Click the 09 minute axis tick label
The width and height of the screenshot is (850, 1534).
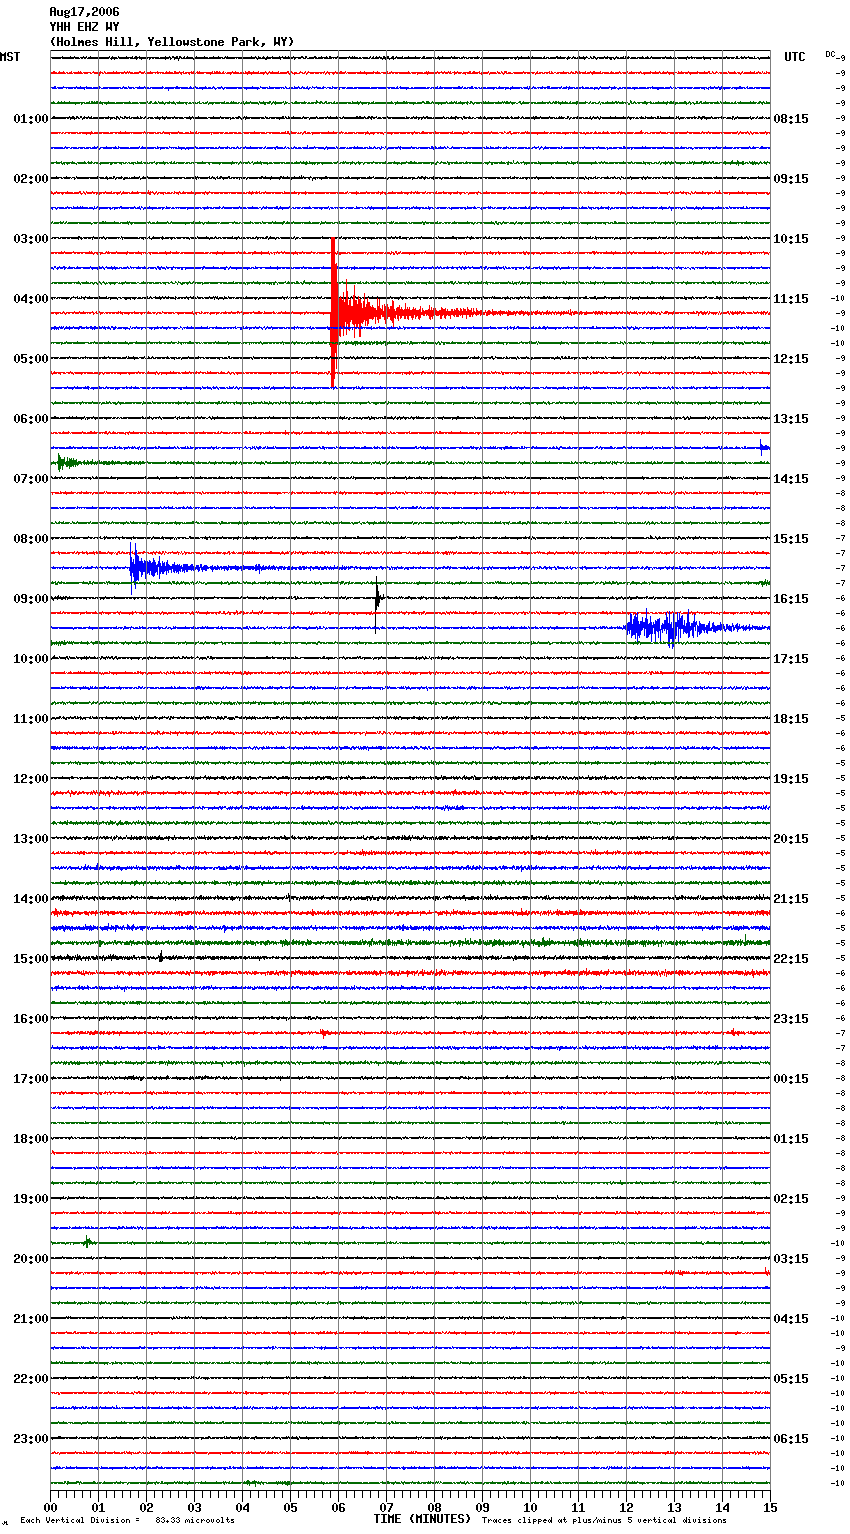483,1507
